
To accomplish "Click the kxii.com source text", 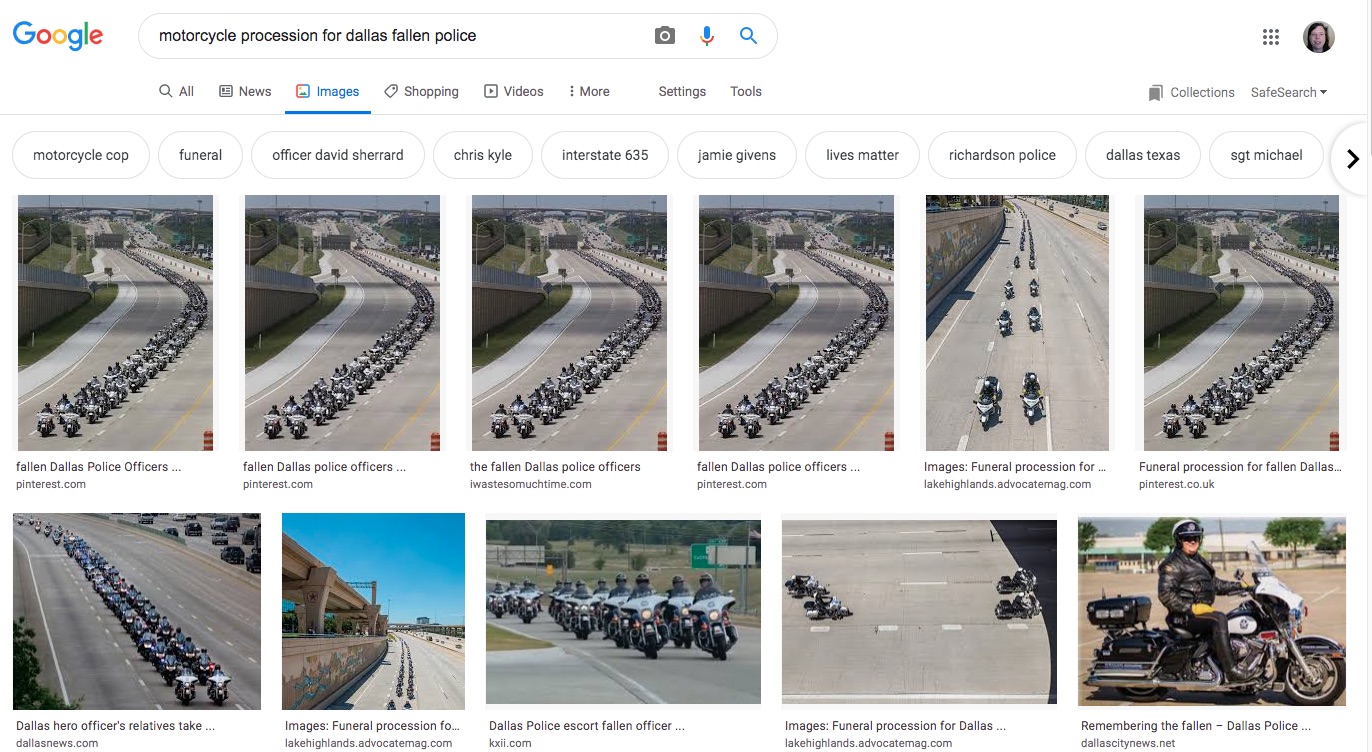I will [x=510, y=743].
